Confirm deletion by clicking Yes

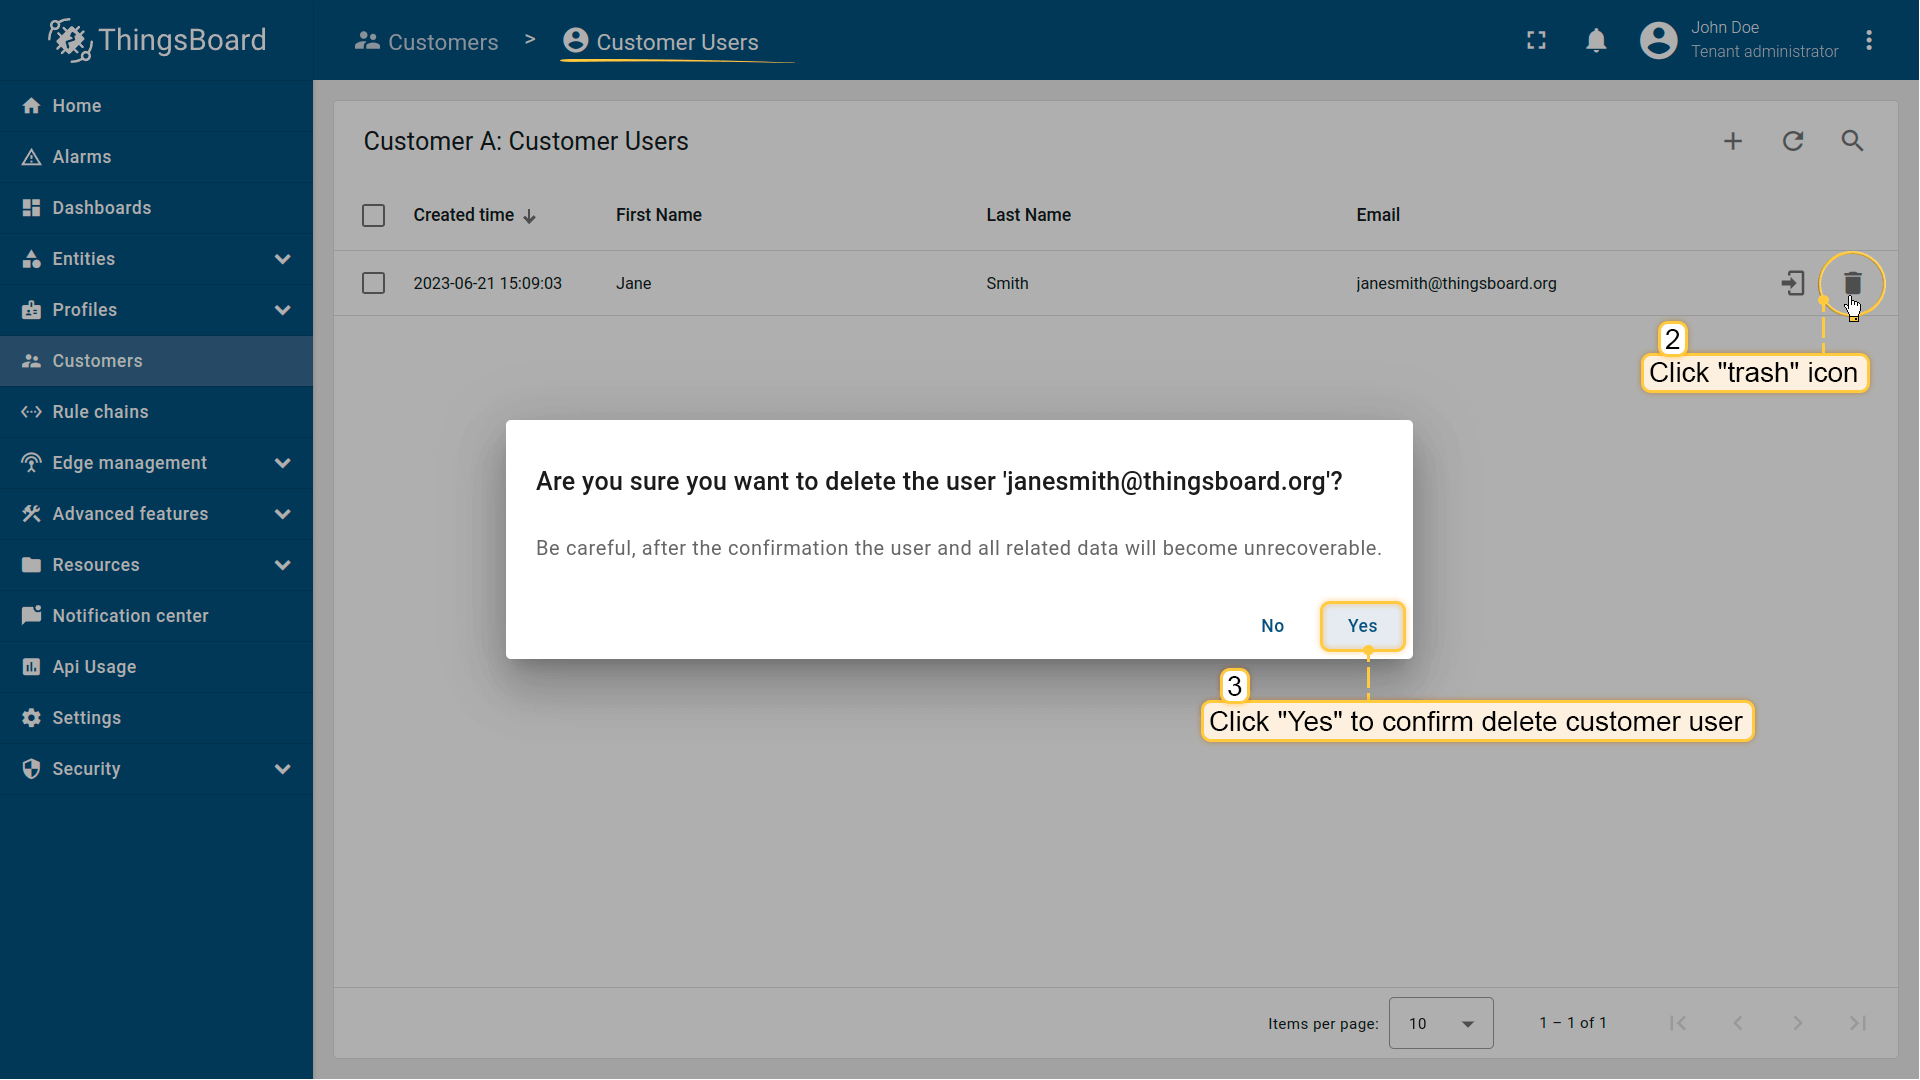[1362, 626]
